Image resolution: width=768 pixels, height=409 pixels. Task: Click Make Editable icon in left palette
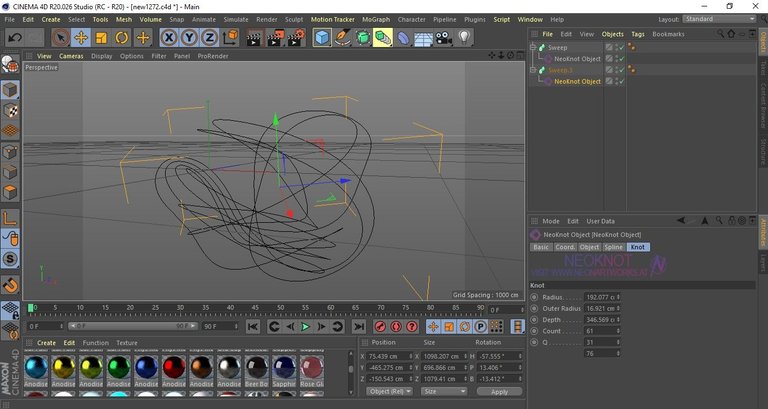point(10,64)
